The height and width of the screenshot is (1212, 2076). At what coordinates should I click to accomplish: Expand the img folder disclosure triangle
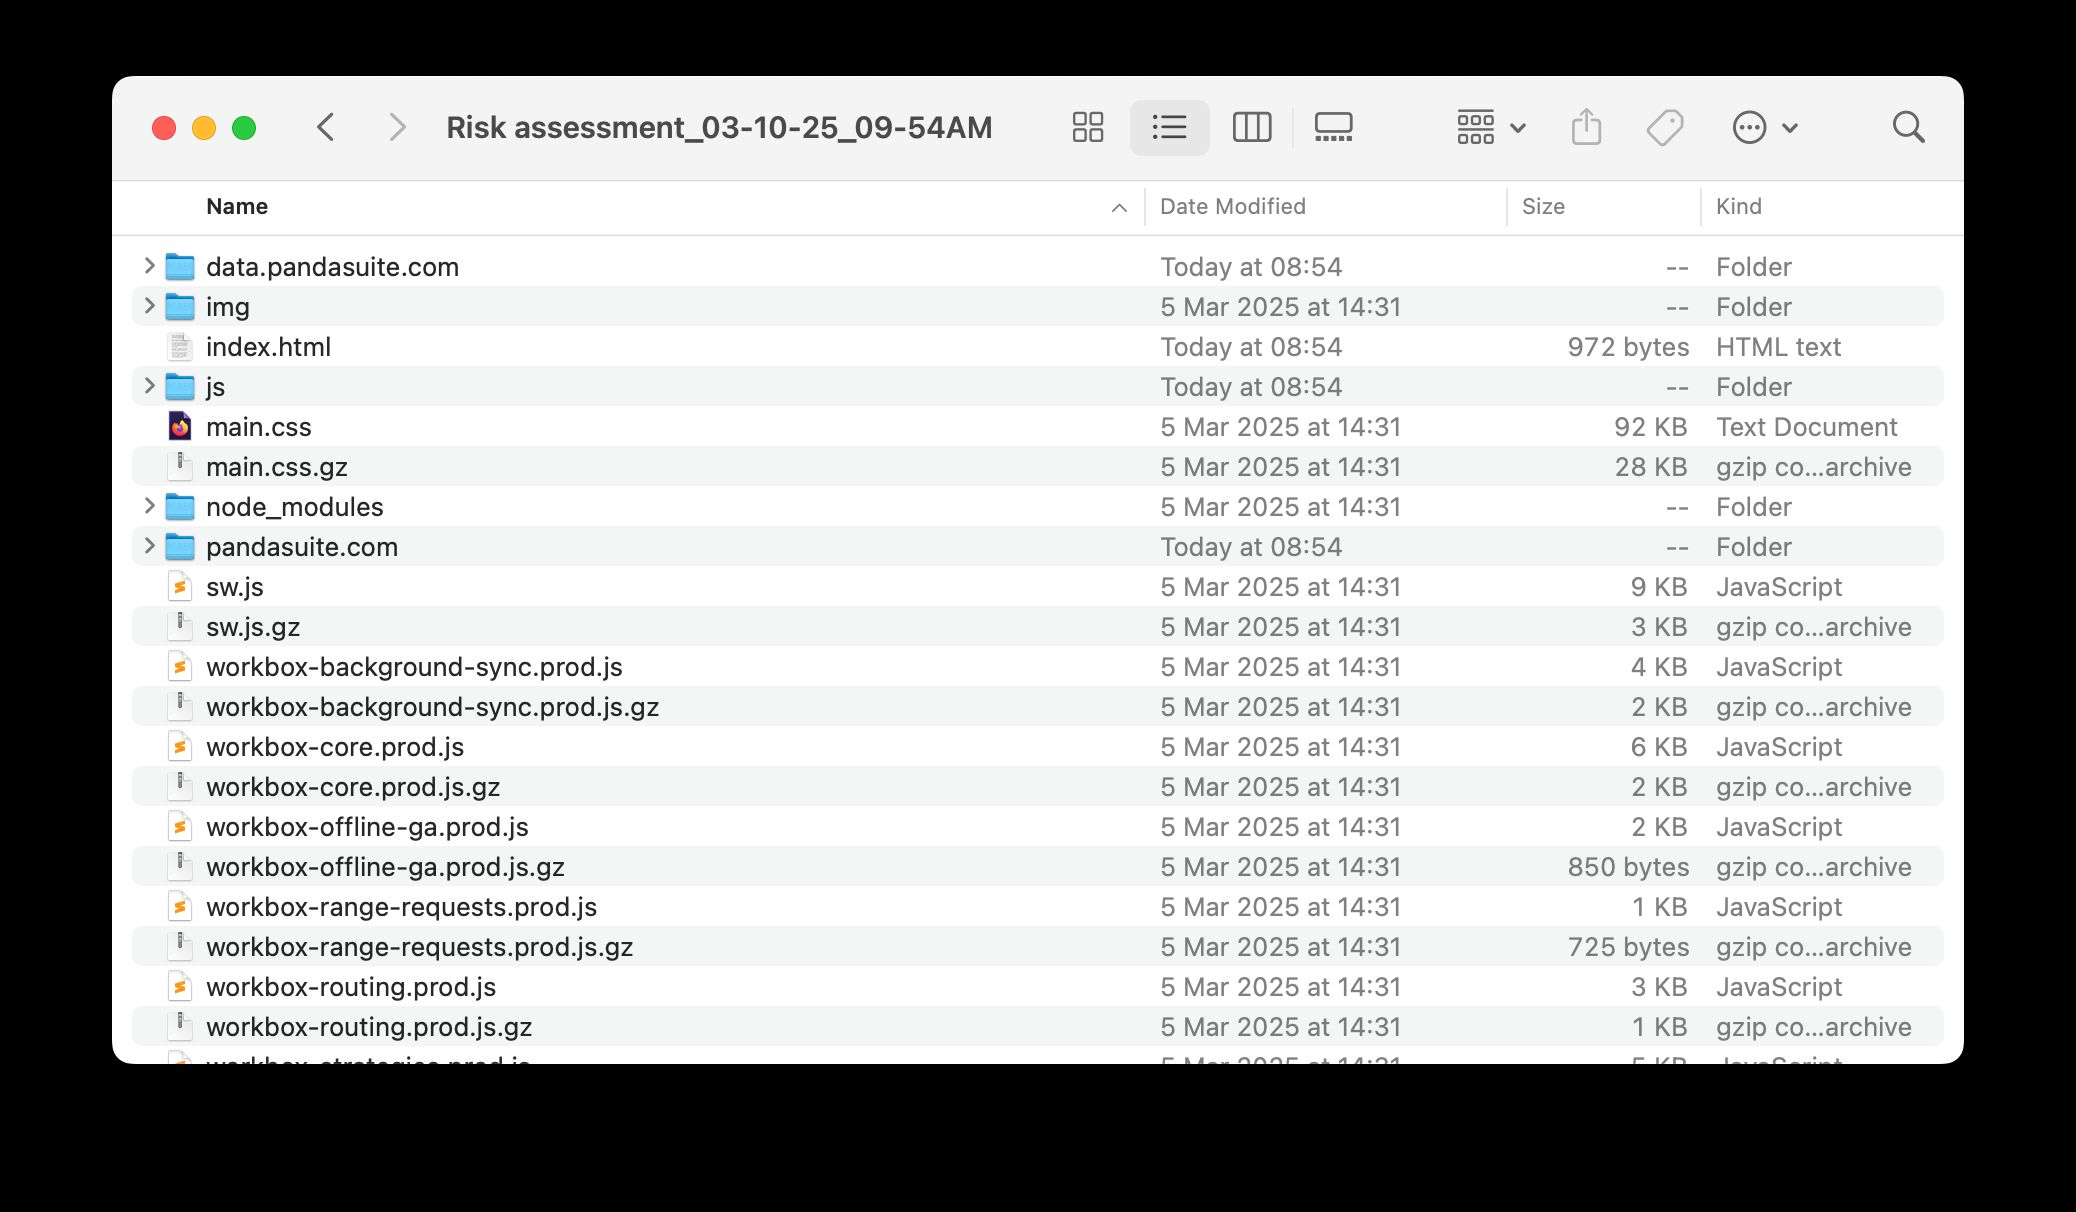click(x=148, y=307)
